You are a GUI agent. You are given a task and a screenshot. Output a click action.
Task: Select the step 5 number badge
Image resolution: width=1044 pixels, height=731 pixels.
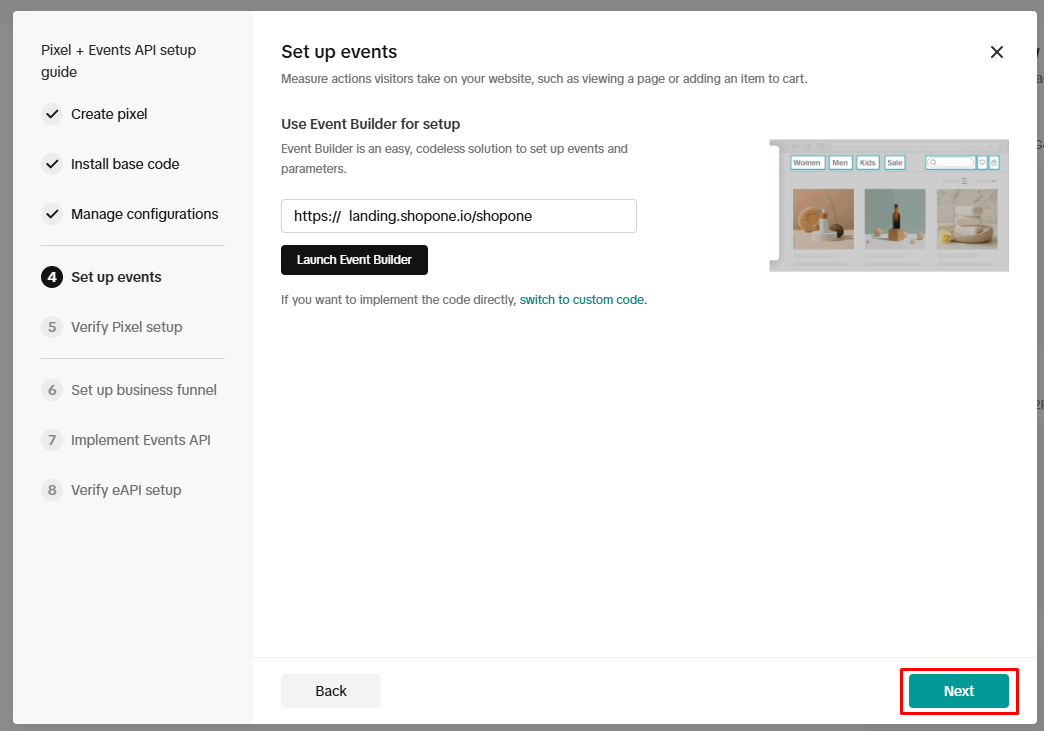pyautogui.click(x=52, y=327)
